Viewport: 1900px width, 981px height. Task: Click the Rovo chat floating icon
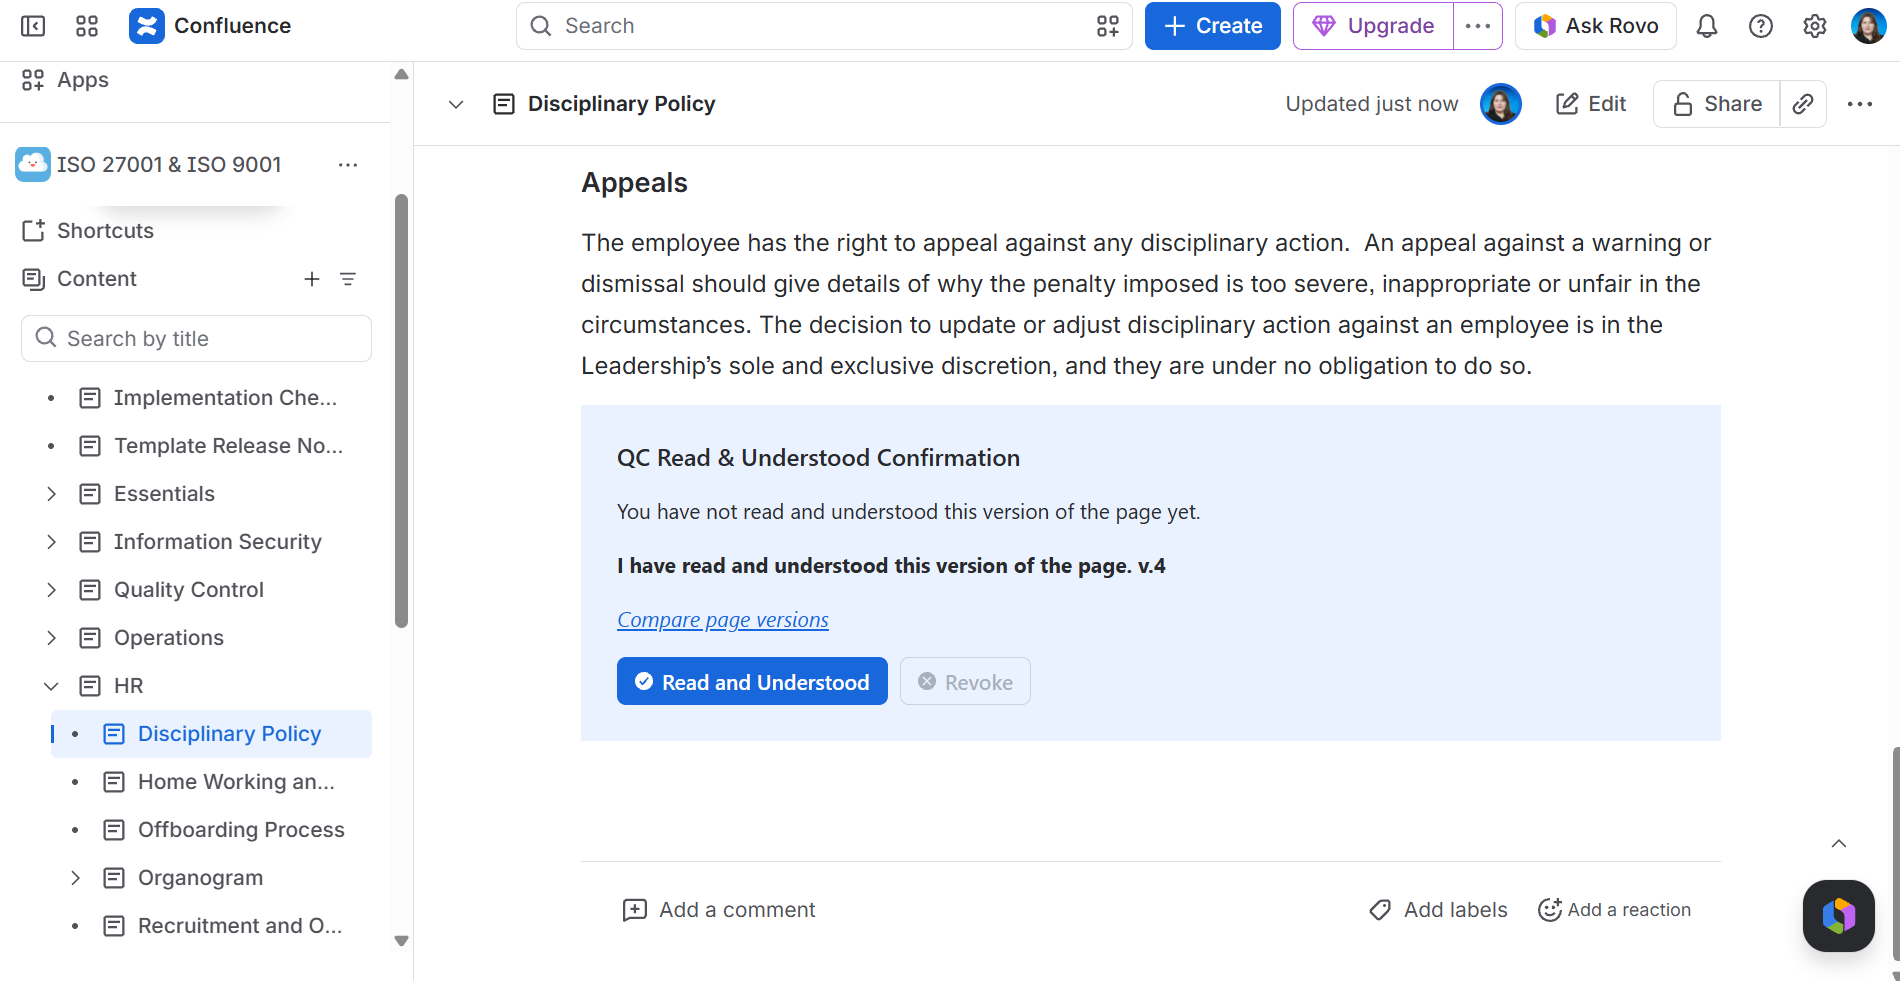[1839, 916]
